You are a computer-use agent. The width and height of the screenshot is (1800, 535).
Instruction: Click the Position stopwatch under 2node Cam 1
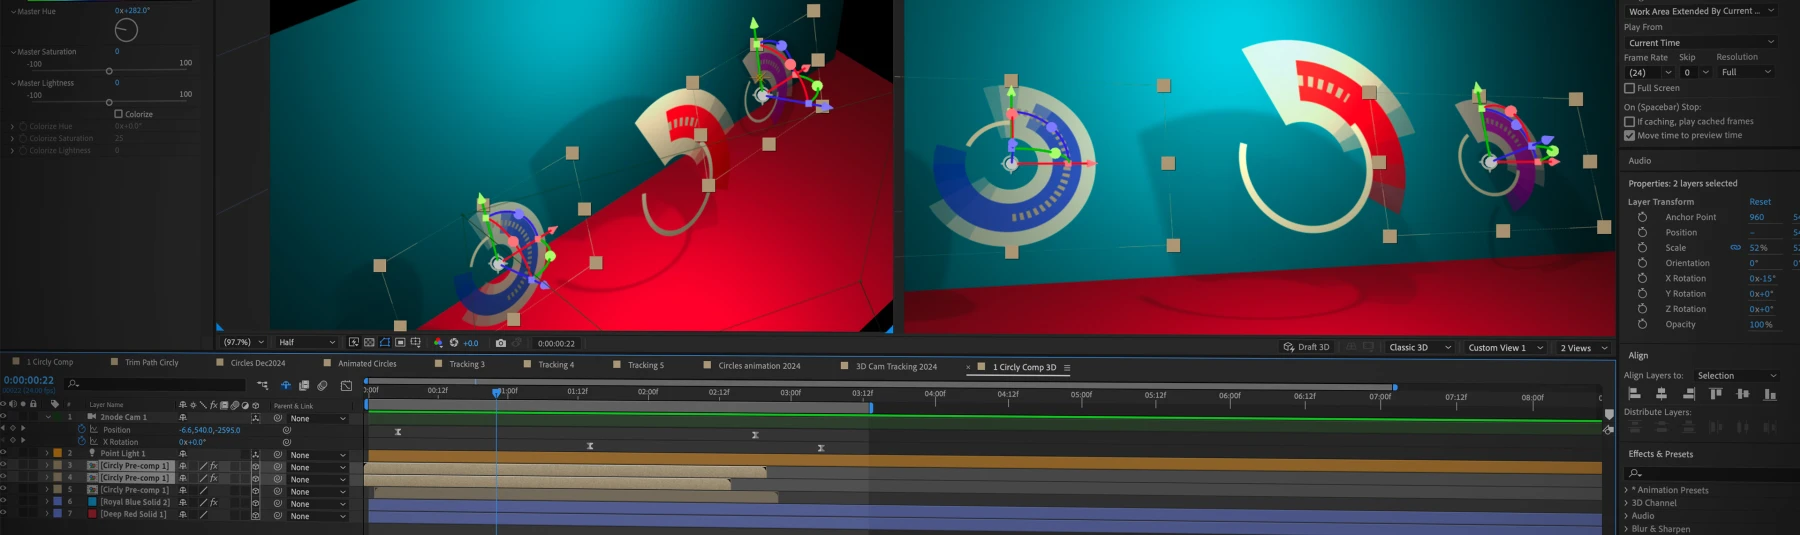(x=82, y=430)
